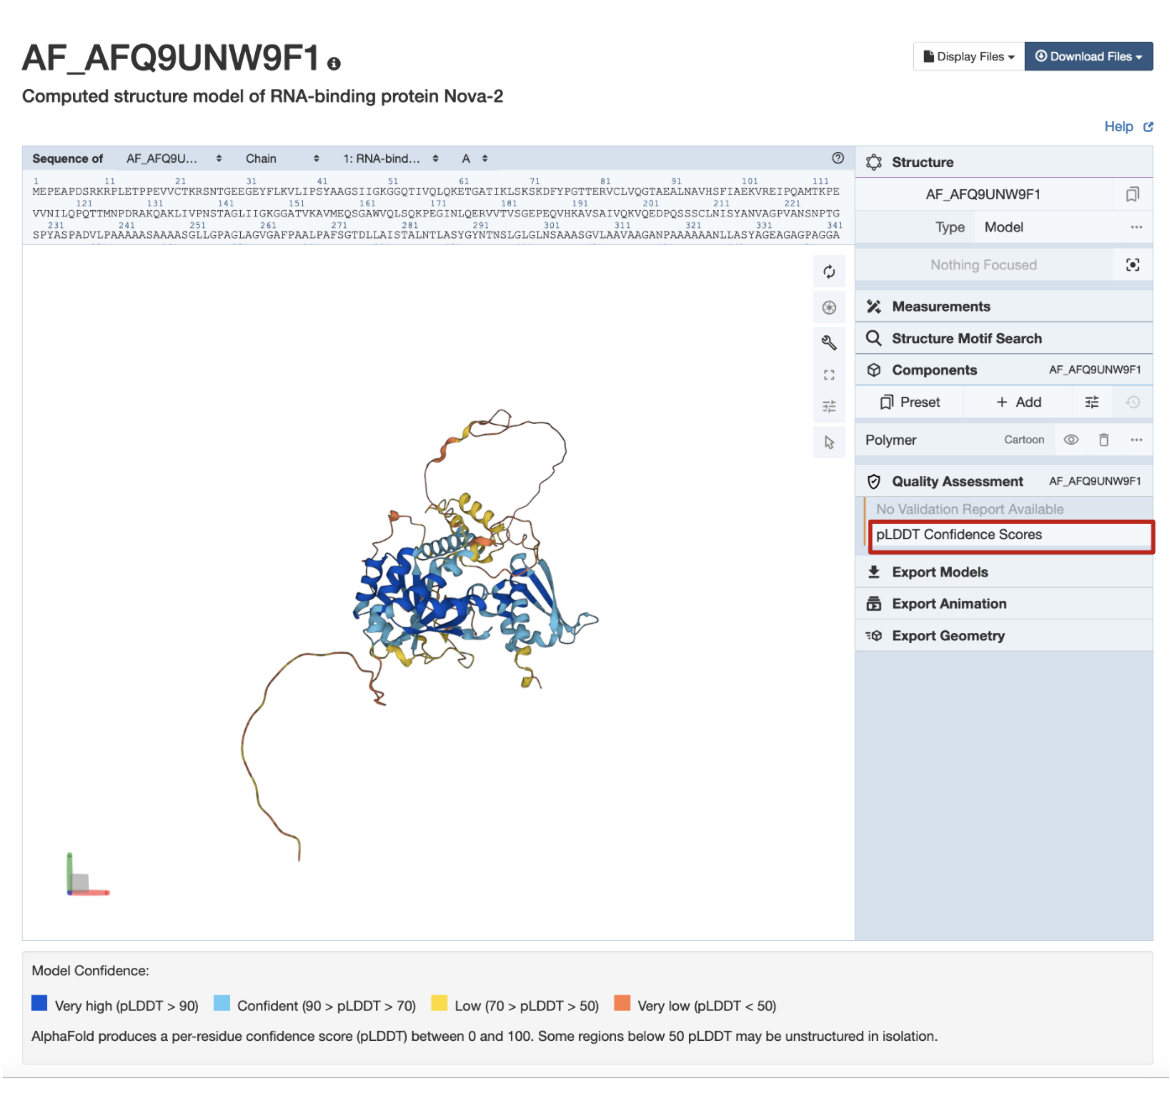This screenshot has width=1170, height=1098.
Task: Open the Download Files dropdown
Action: click(1088, 57)
